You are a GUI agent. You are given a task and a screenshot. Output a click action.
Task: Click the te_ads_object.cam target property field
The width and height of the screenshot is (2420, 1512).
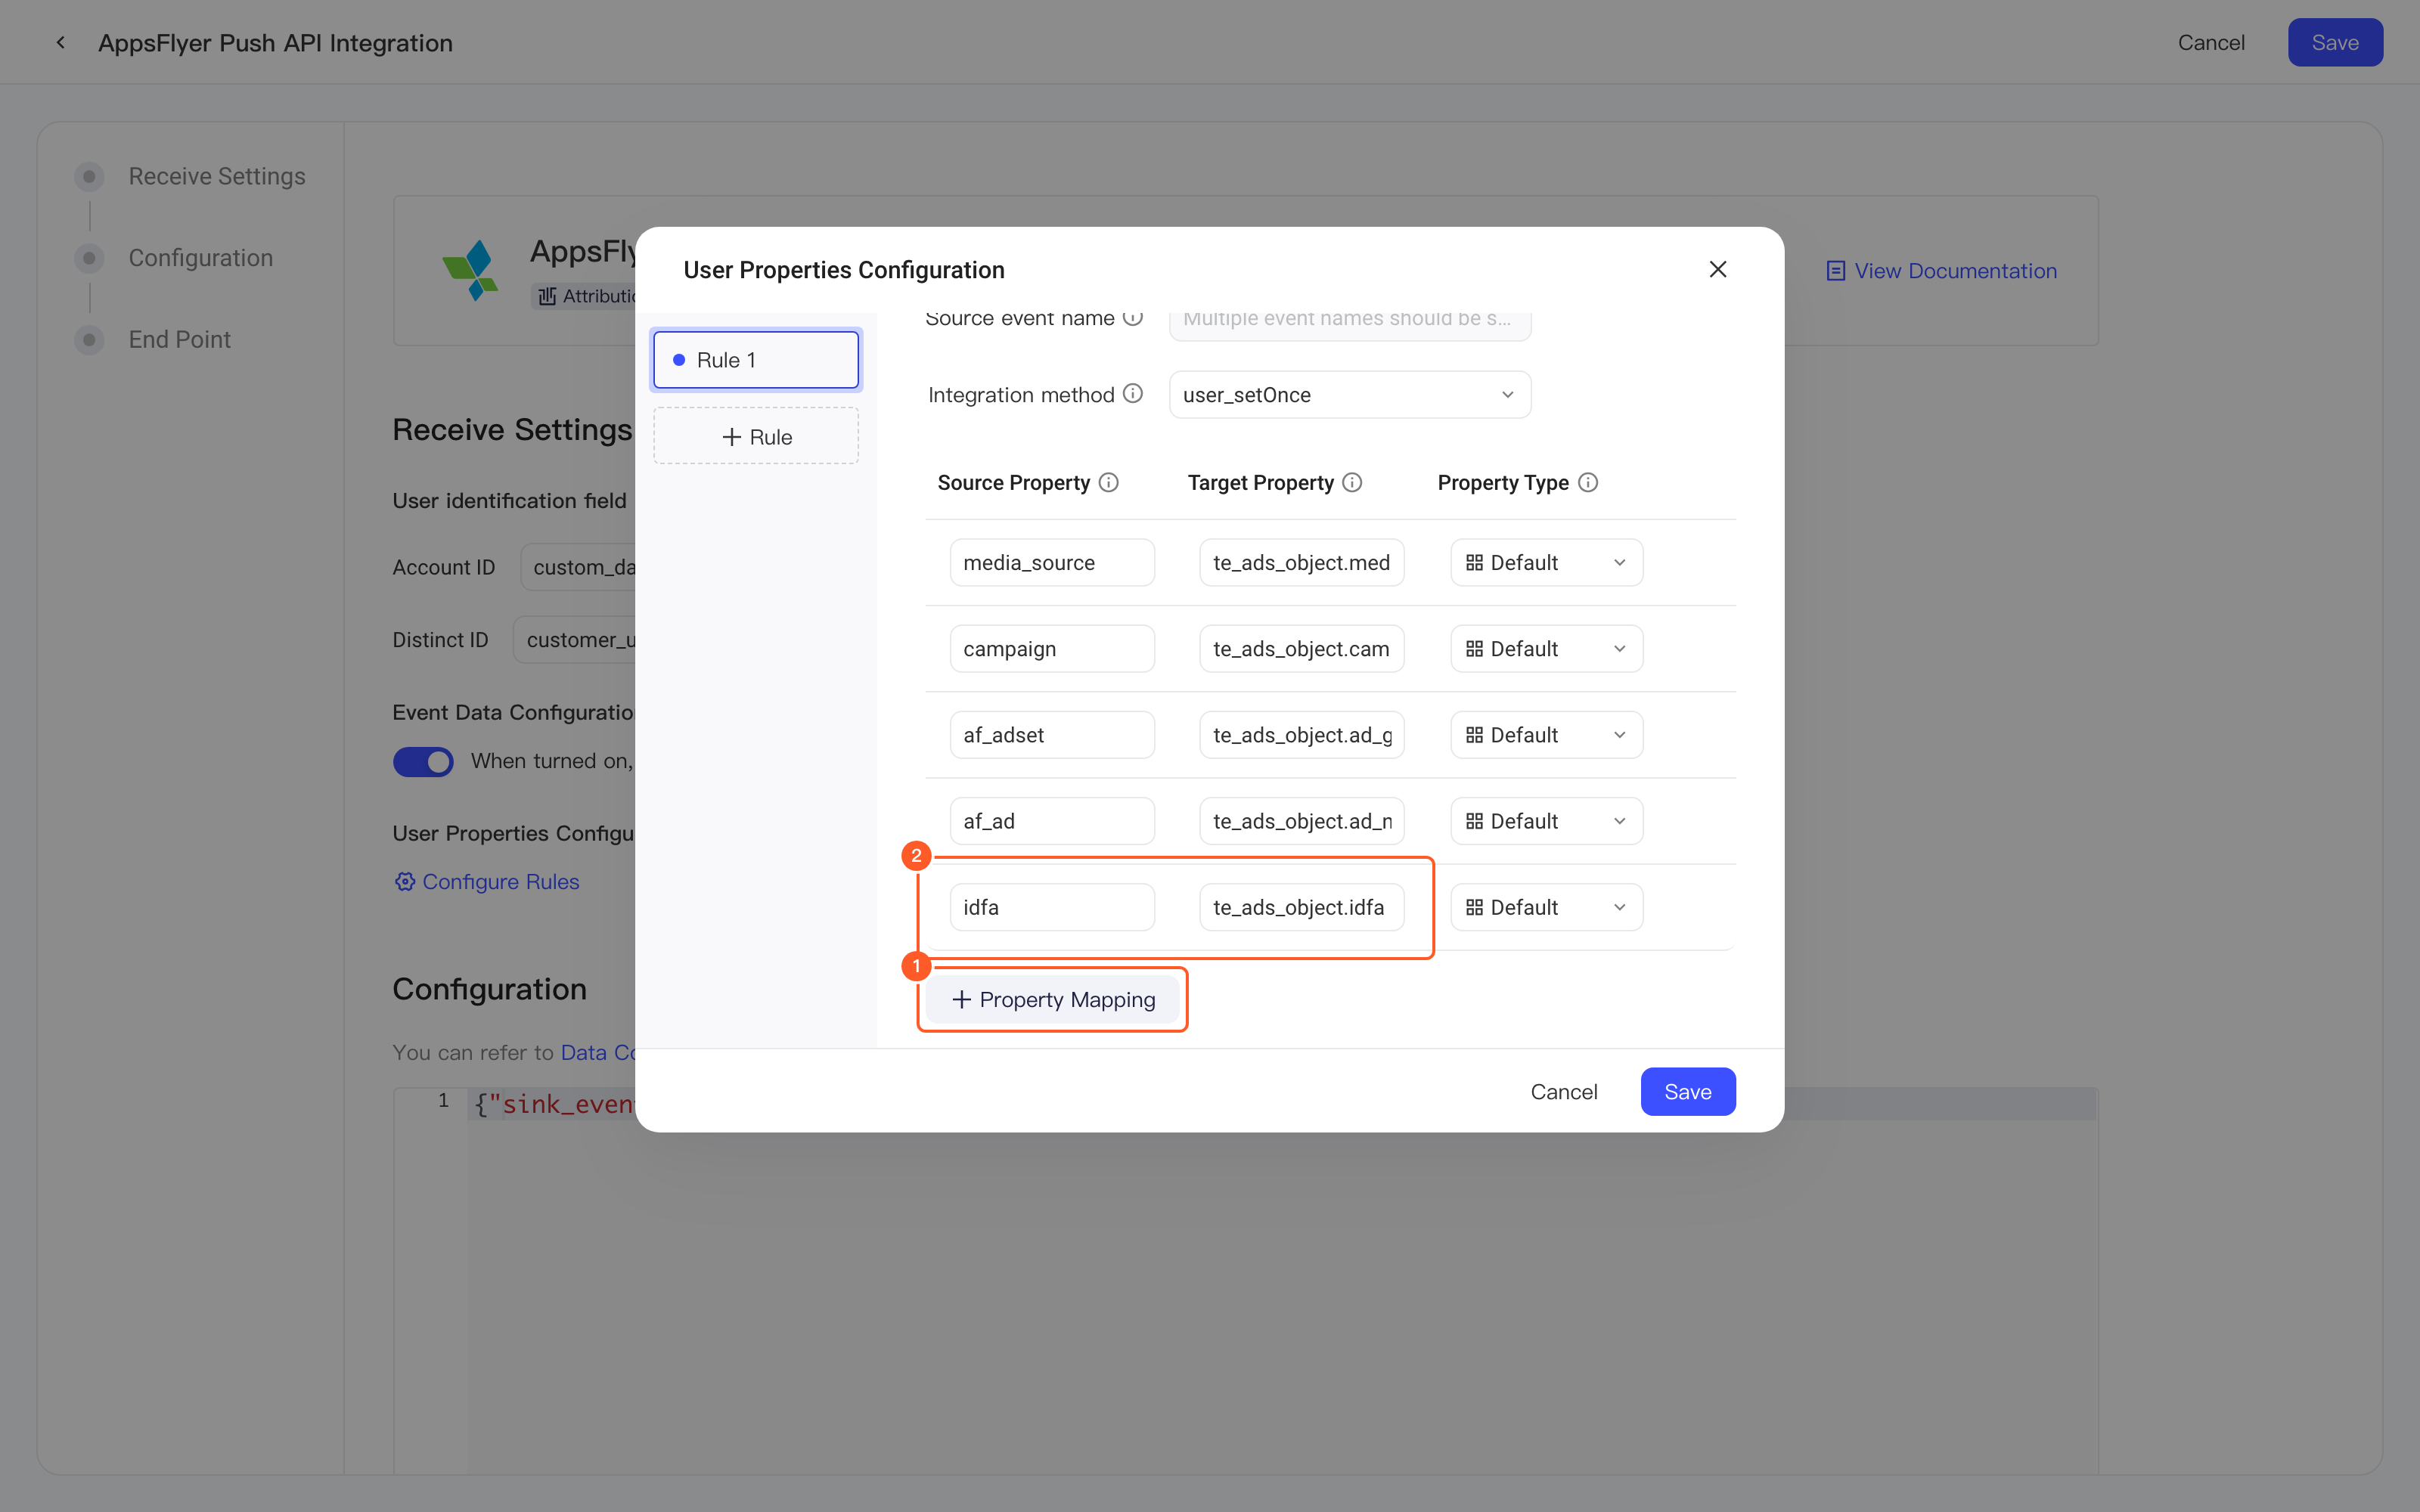pyautogui.click(x=1301, y=648)
